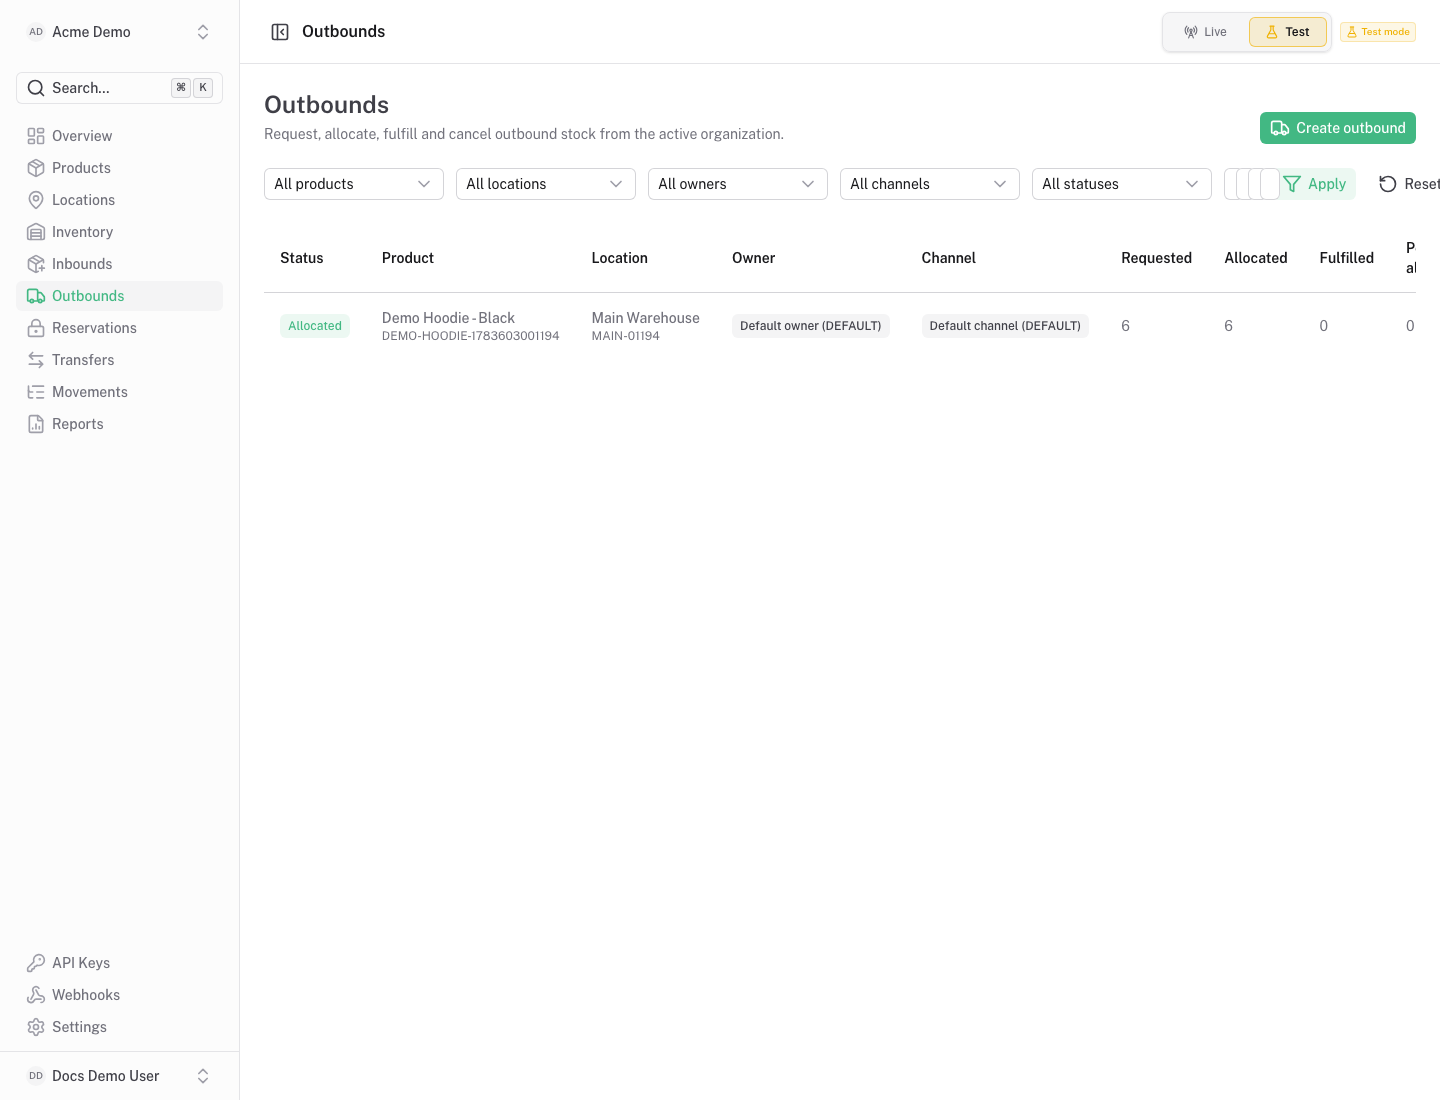Click the MAIN-01194 location code
Image resolution: width=1440 pixels, height=1100 pixels.
coord(626,336)
